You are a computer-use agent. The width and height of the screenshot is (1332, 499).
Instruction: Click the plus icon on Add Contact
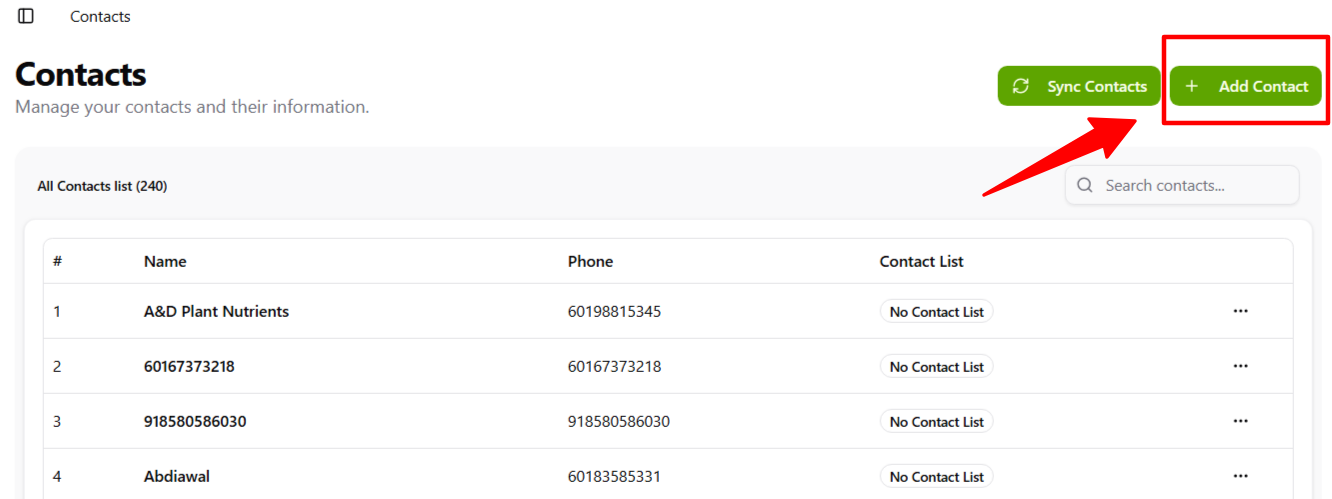1191,86
